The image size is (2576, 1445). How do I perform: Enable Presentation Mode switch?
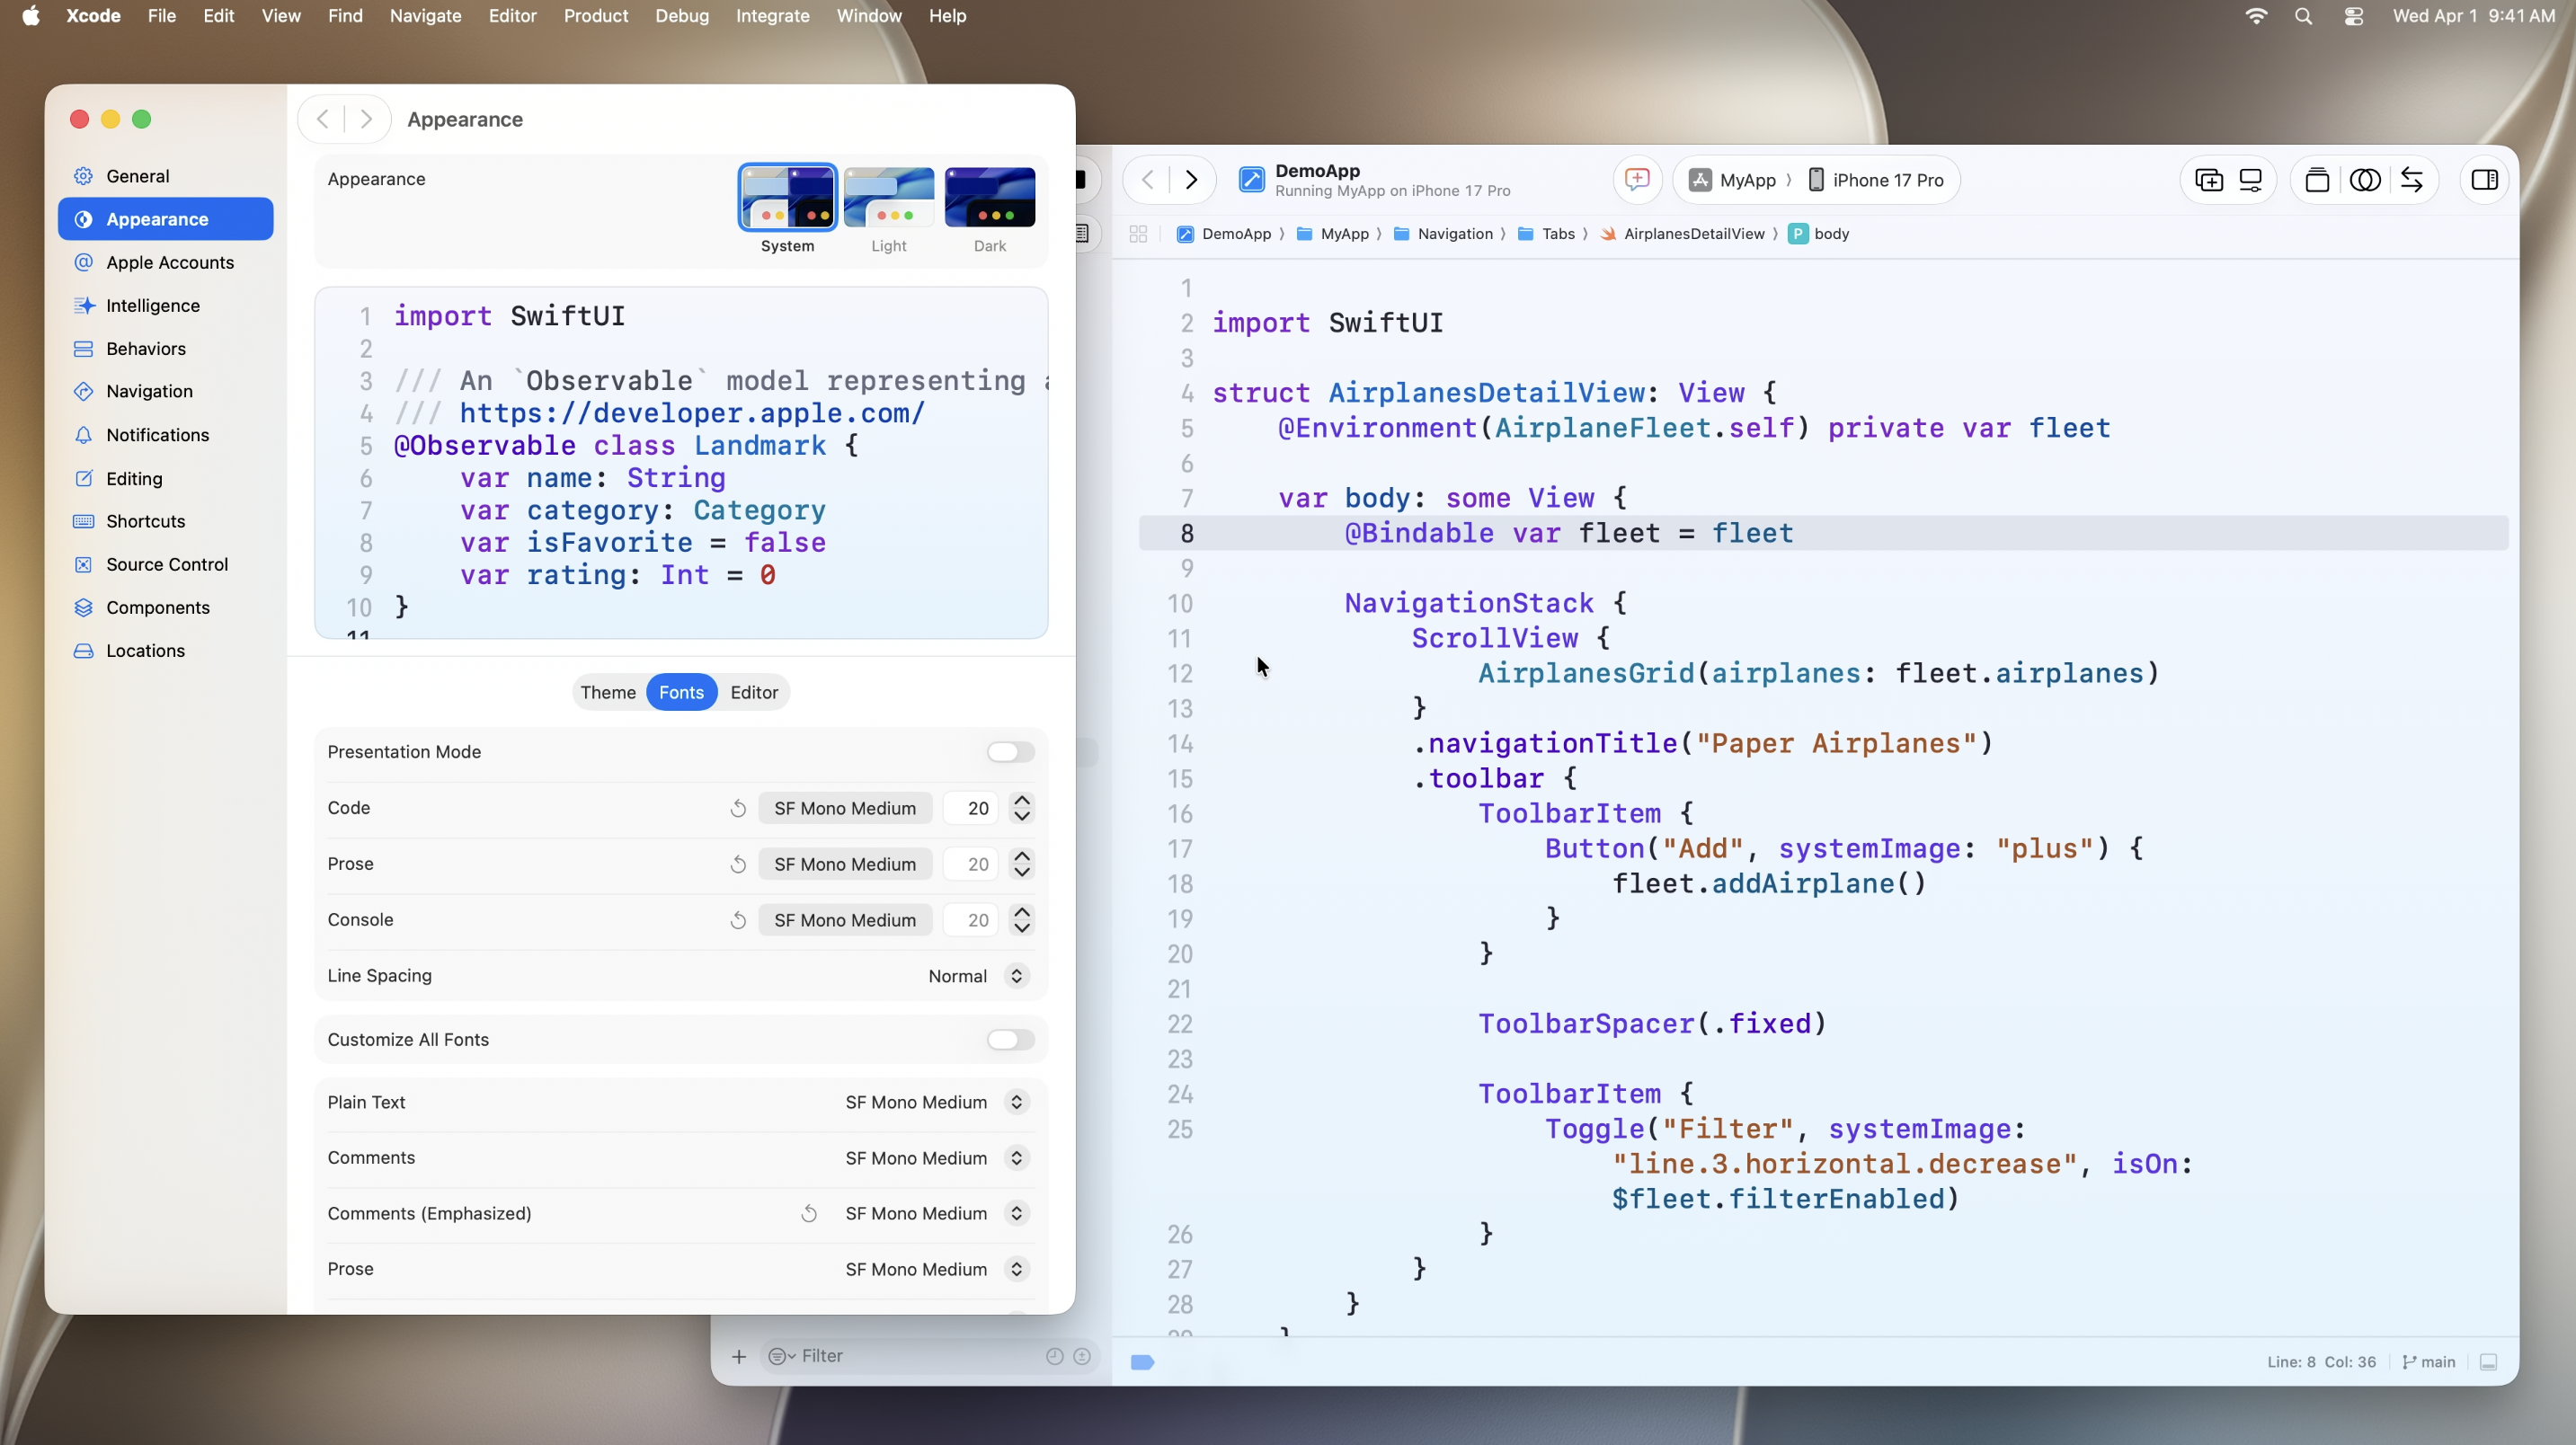1010,752
